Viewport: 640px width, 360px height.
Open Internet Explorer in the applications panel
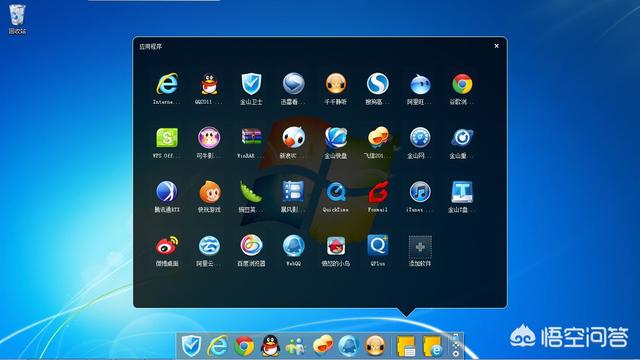(167, 84)
